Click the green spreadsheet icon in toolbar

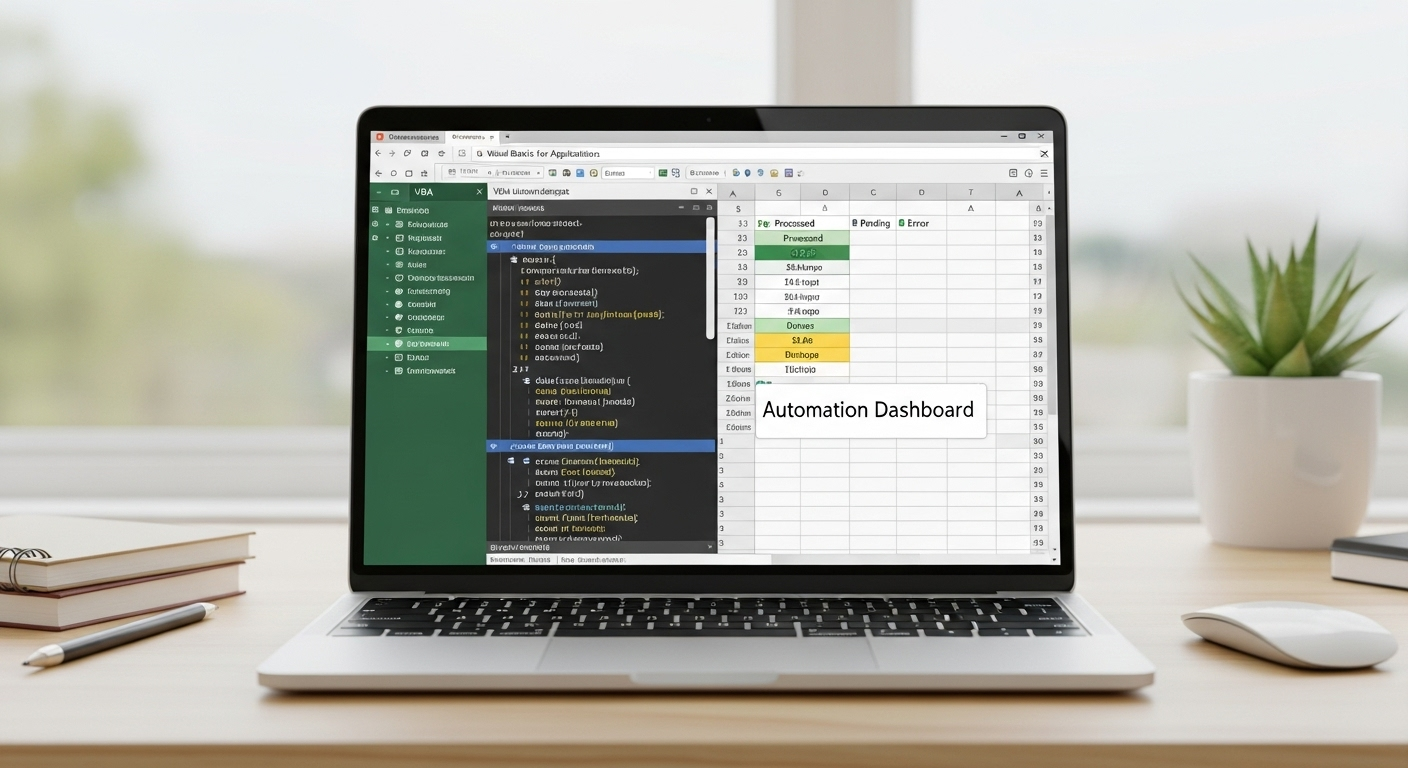[662, 173]
